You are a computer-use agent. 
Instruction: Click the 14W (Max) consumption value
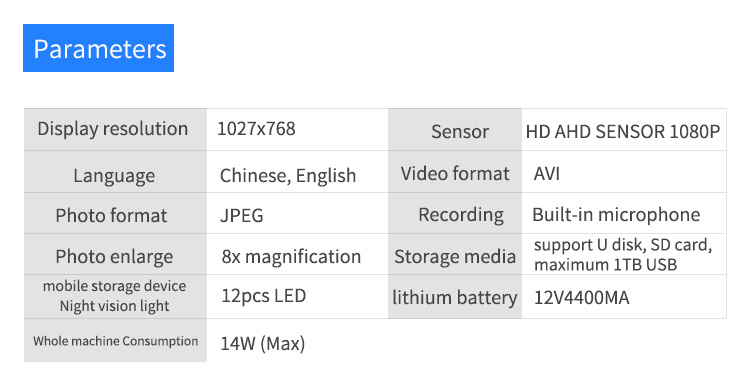point(263,344)
